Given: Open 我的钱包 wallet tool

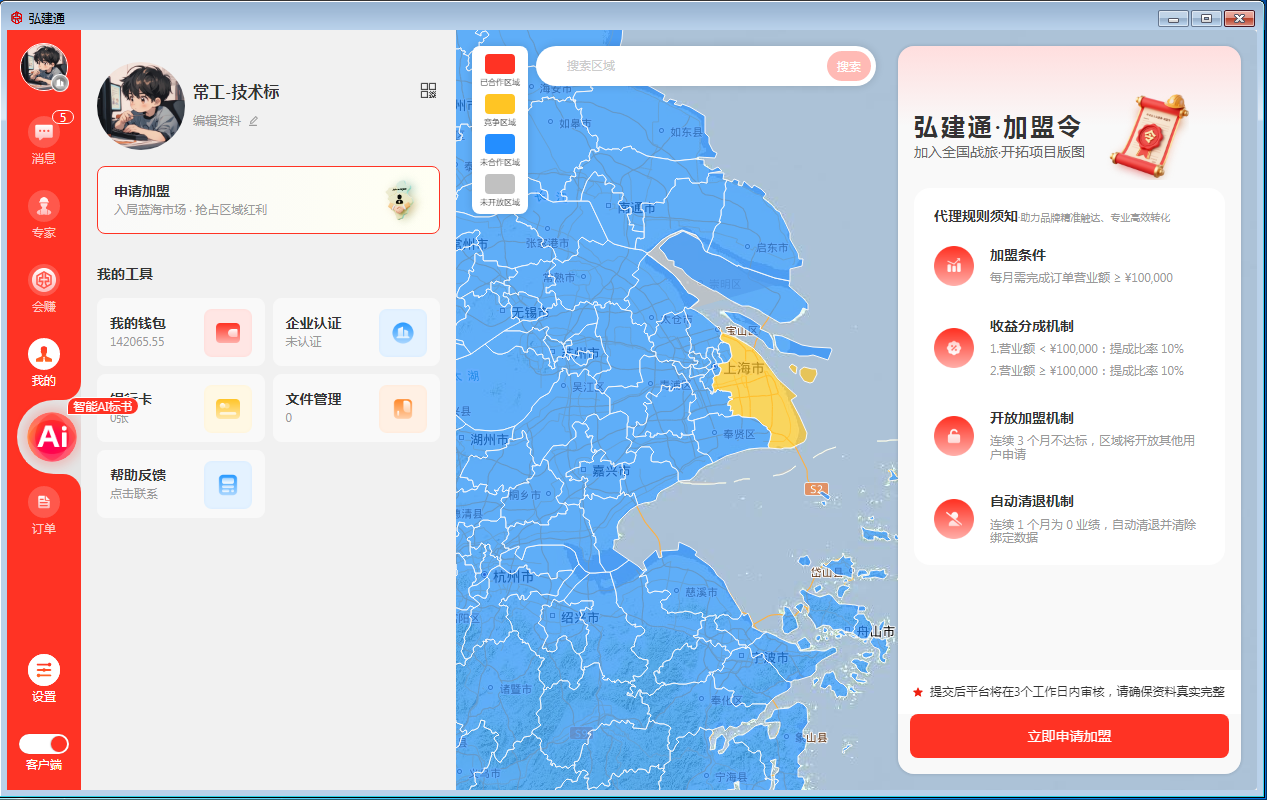Looking at the screenshot, I should click(x=181, y=332).
